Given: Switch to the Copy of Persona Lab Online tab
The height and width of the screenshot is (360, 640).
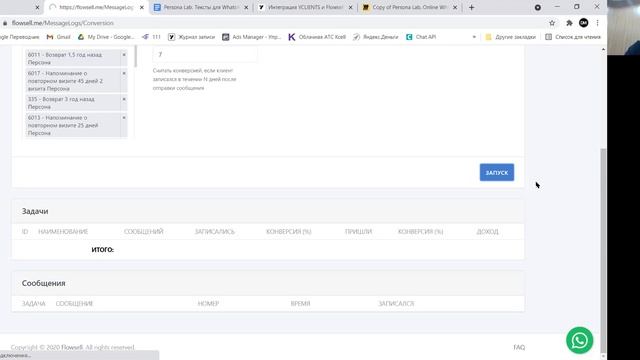Looking at the screenshot, I should [x=409, y=7].
